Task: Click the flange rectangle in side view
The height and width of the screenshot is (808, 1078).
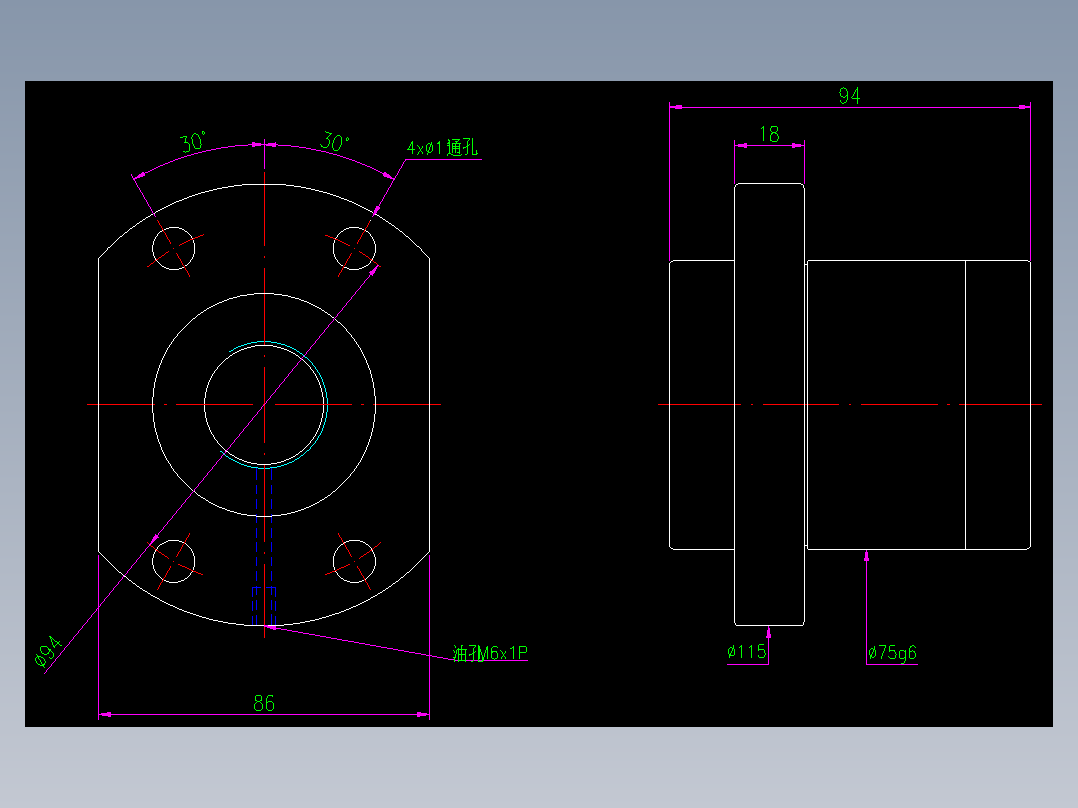Action: [769, 404]
